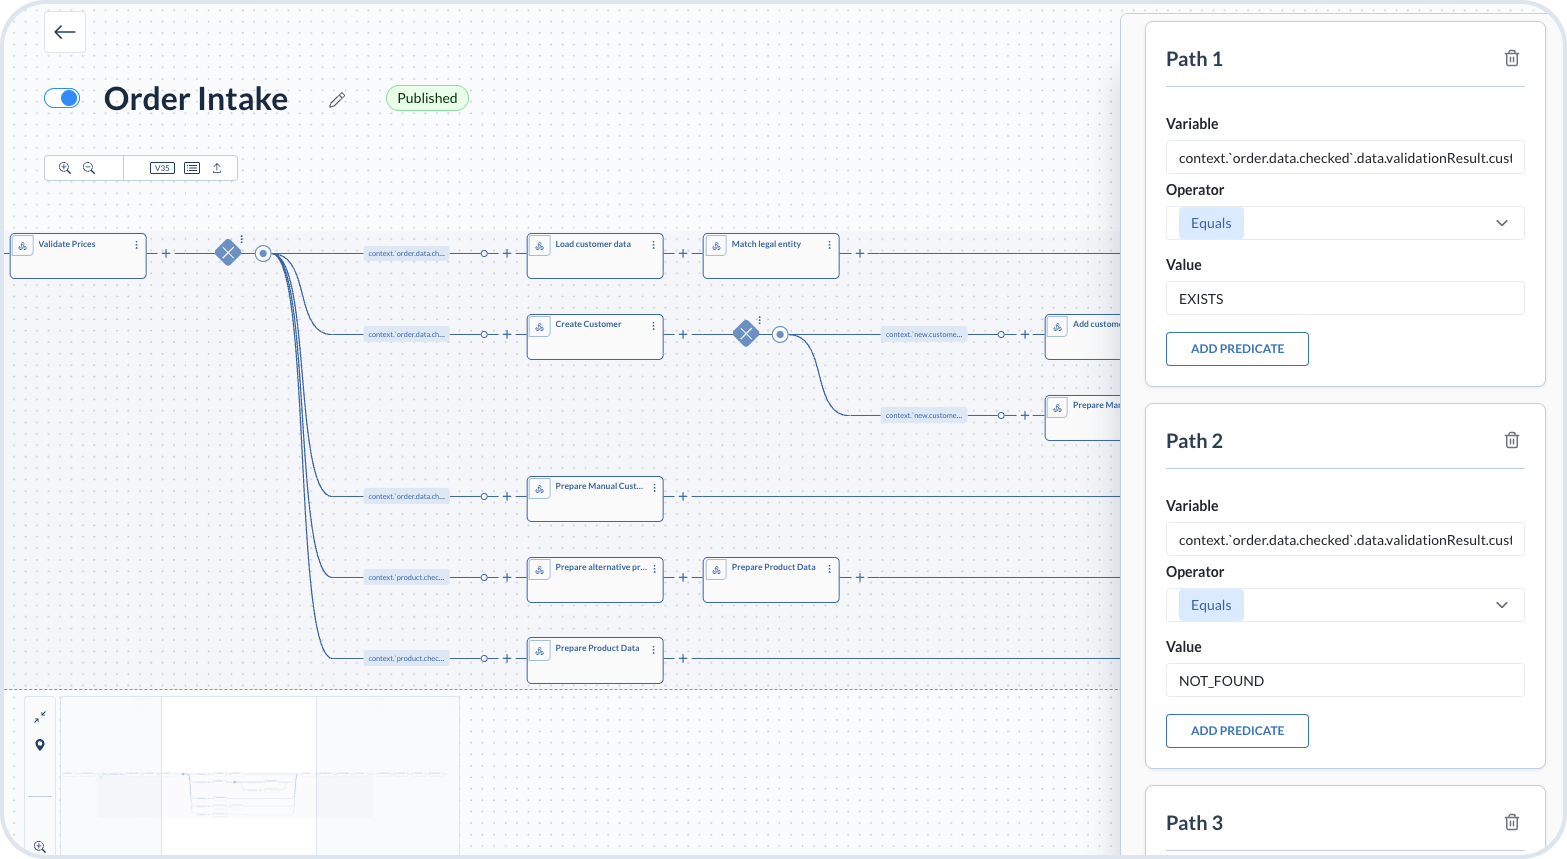Select the location pin in the minimap sidebar

[x=39, y=744]
